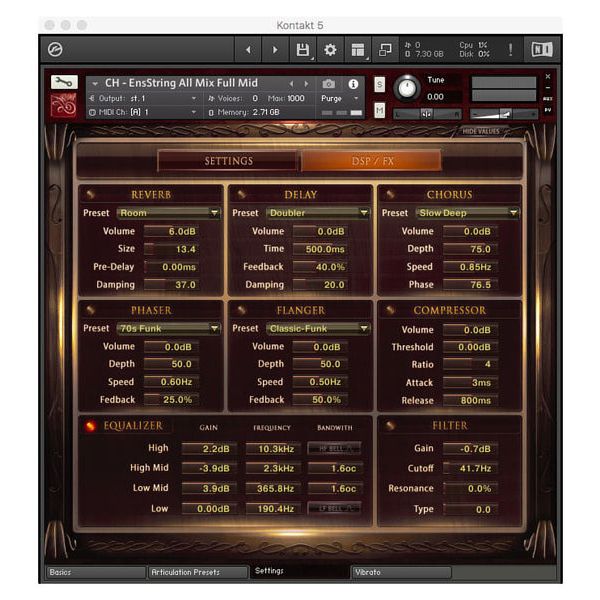Open the Flanger preset dropdown showing Classic-Funk

(318, 328)
